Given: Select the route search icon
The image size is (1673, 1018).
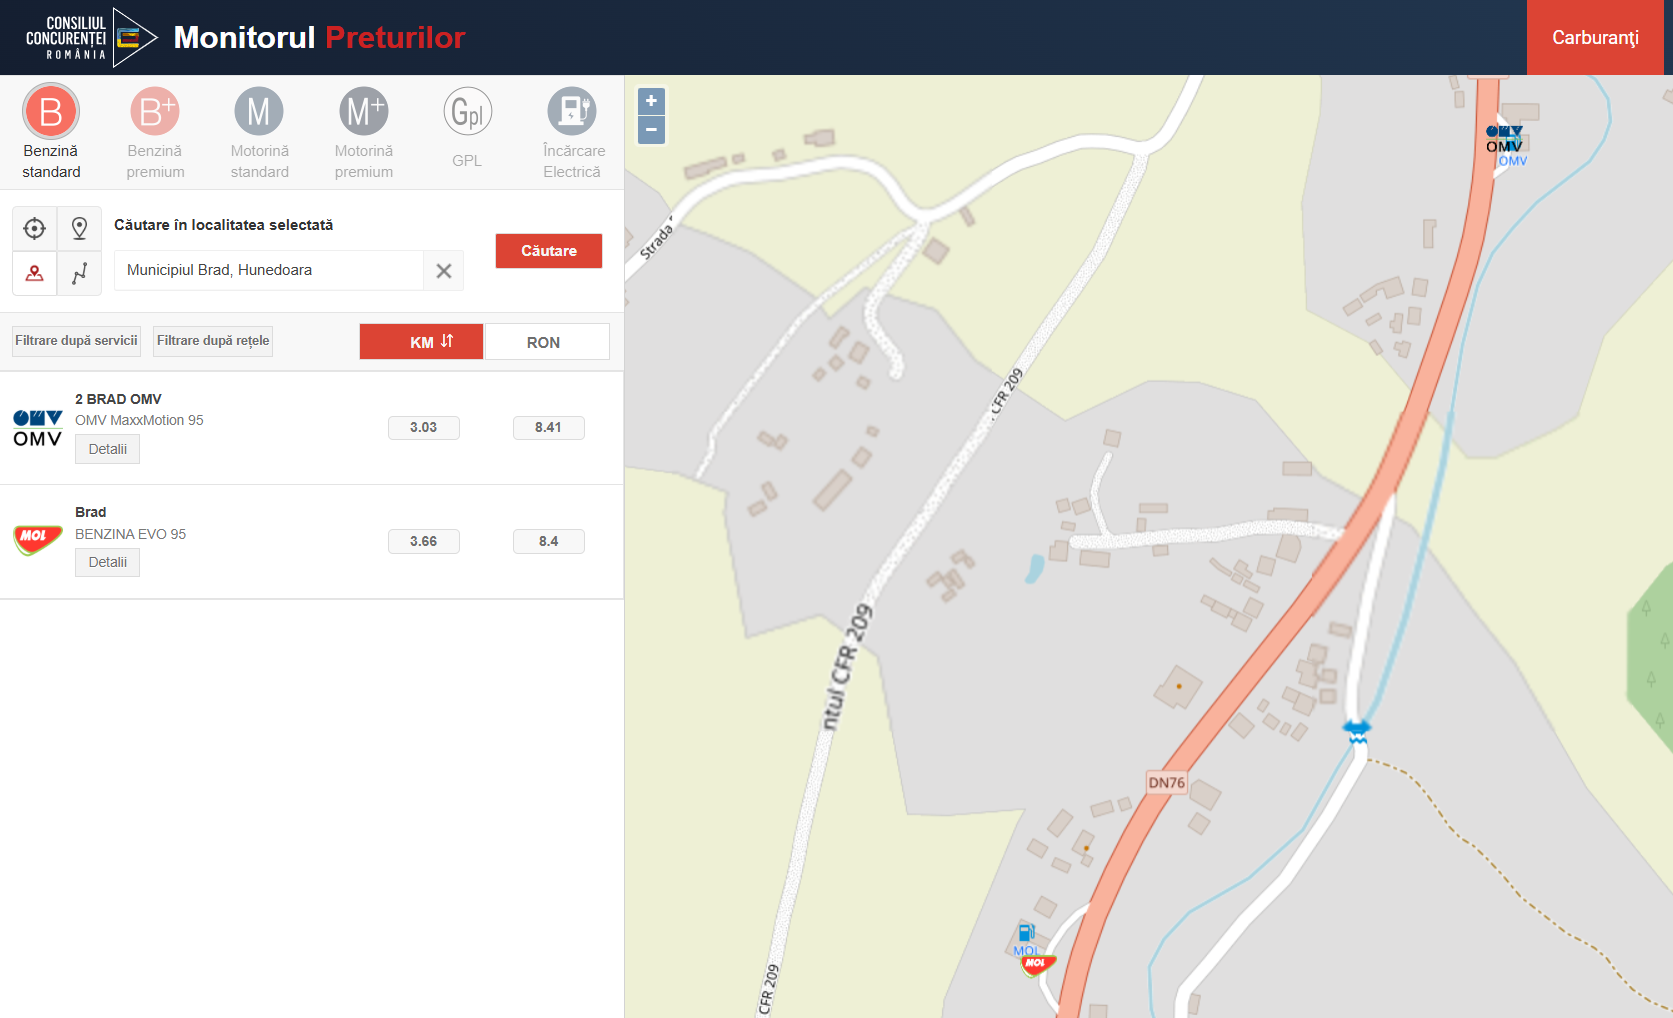Looking at the screenshot, I should [80, 273].
